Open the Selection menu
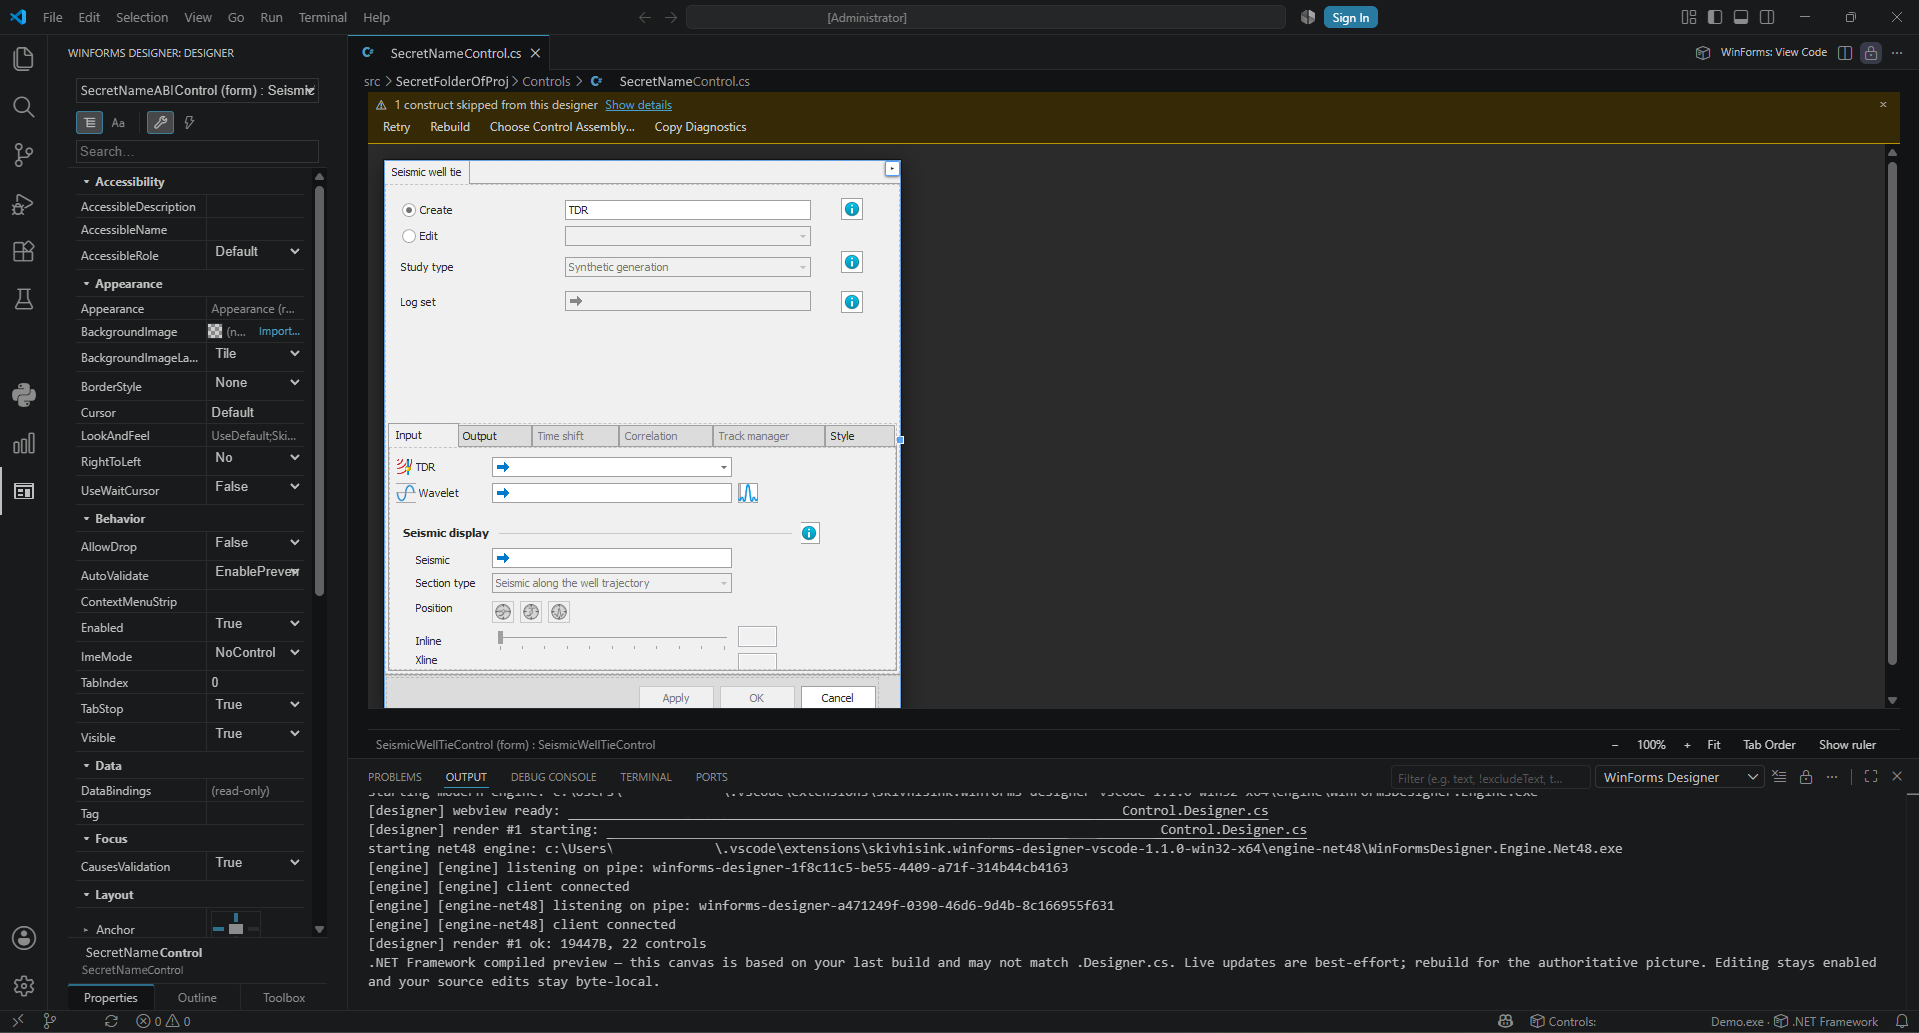The width and height of the screenshot is (1919, 1033). click(x=142, y=17)
